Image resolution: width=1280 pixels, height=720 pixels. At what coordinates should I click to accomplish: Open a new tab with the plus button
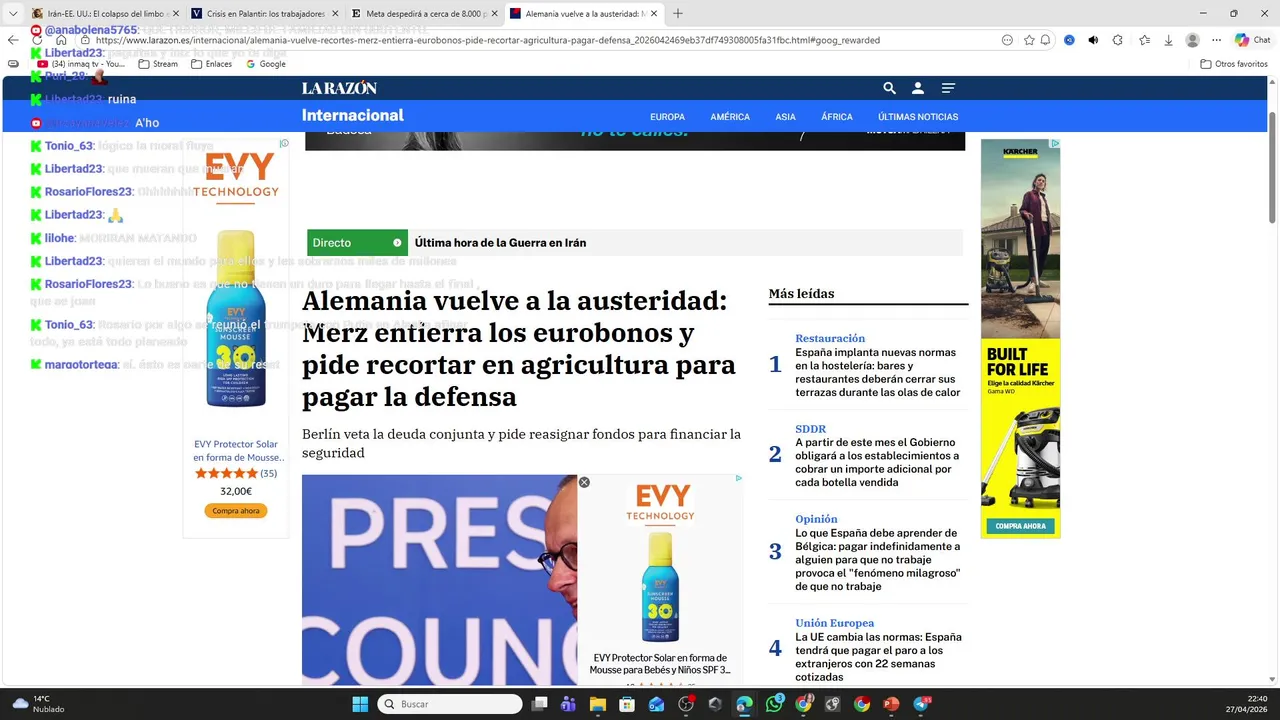pos(678,14)
